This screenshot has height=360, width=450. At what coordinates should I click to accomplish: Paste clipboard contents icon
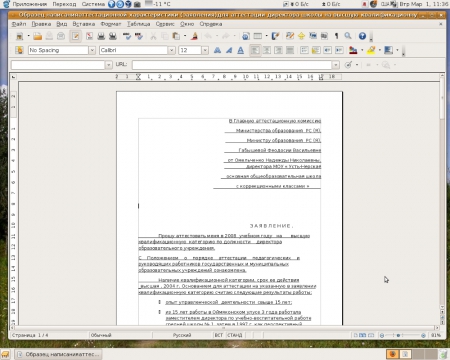pos(176,36)
